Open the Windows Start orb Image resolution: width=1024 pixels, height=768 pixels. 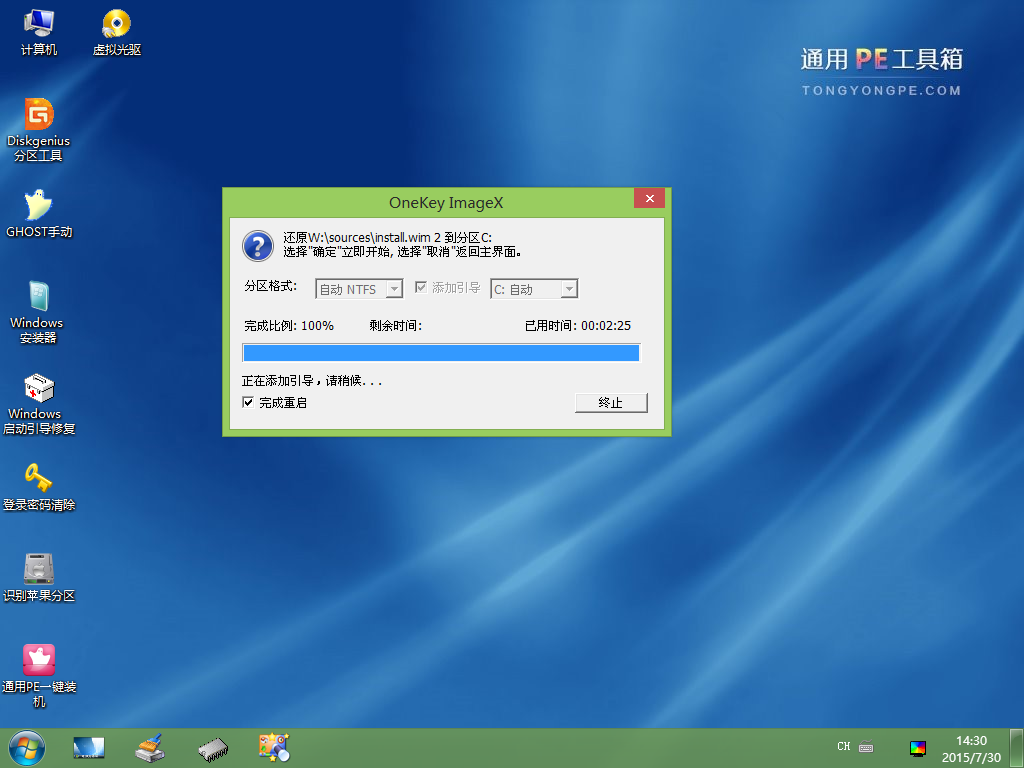tap(27, 748)
